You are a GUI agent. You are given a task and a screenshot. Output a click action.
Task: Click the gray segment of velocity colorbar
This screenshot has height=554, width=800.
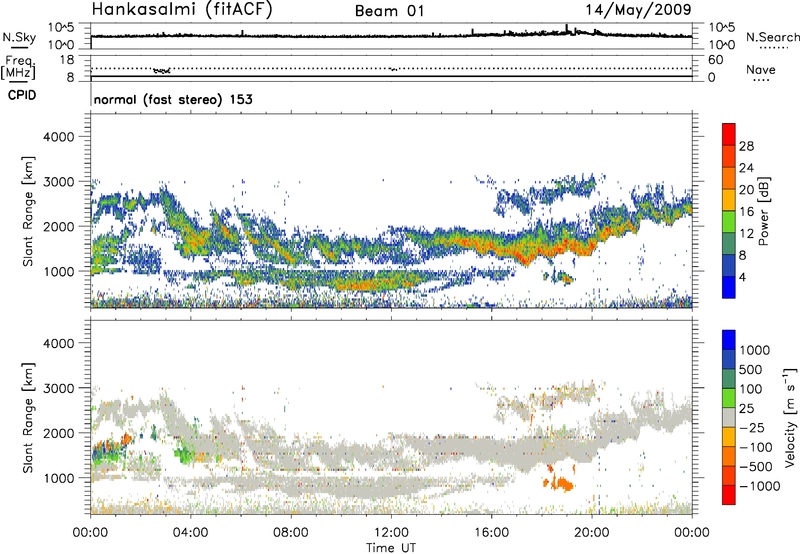(729, 418)
